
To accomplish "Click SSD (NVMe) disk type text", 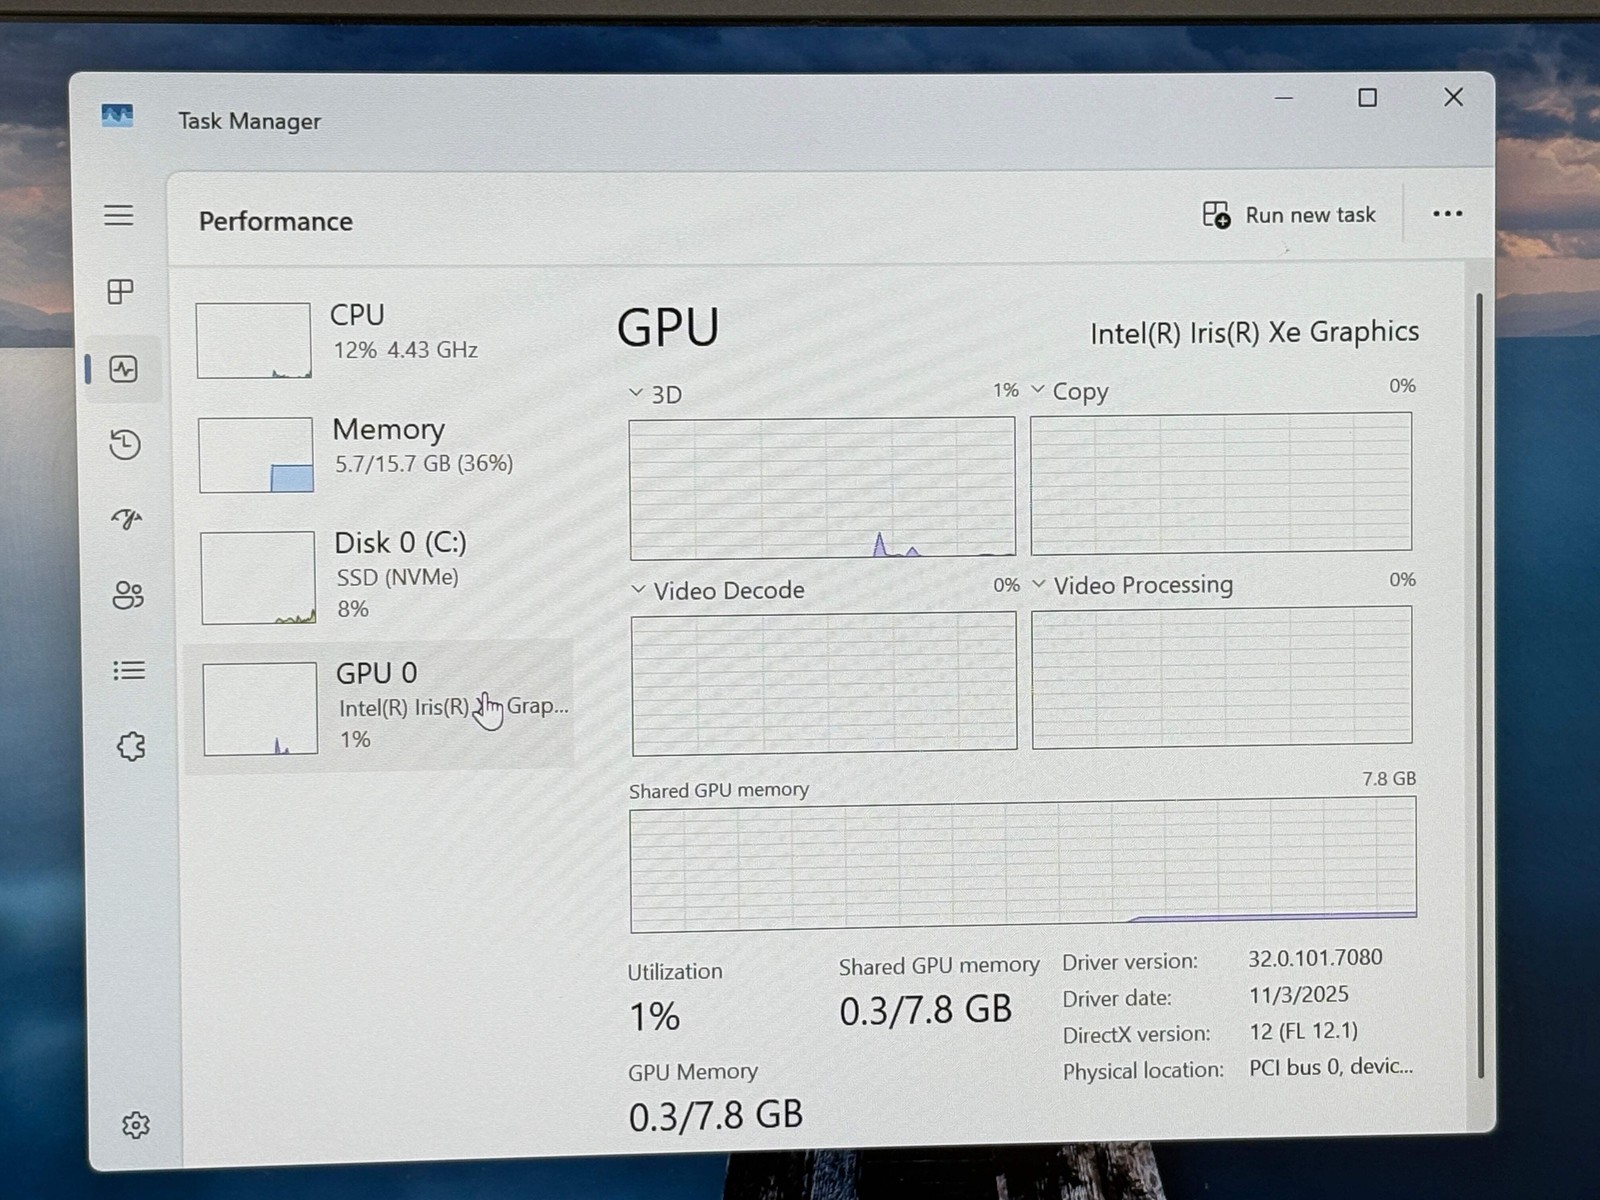I will click(x=398, y=577).
